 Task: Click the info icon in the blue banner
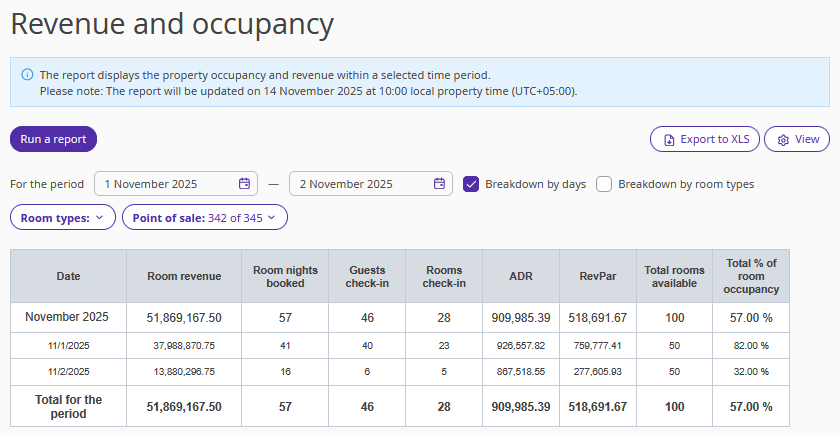tap(27, 75)
